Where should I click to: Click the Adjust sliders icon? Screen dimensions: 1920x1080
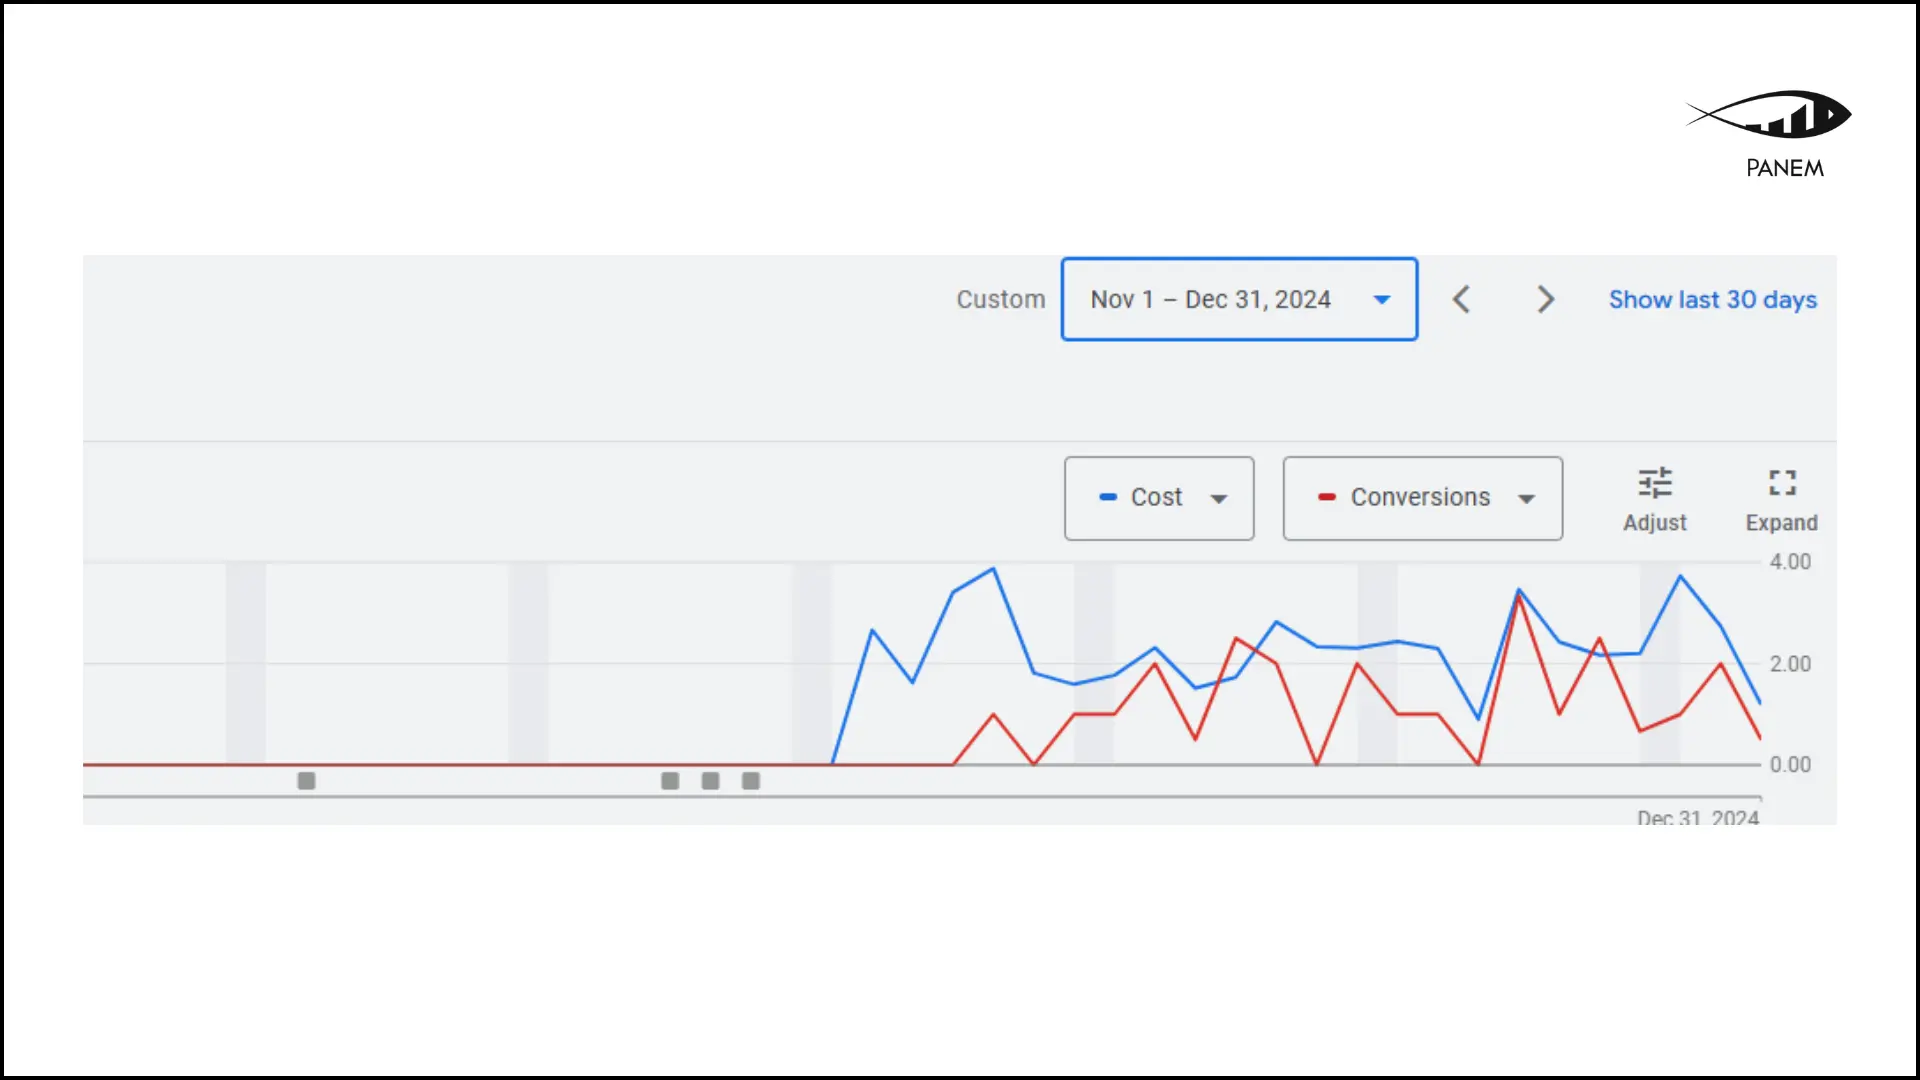coord(1655,484)
